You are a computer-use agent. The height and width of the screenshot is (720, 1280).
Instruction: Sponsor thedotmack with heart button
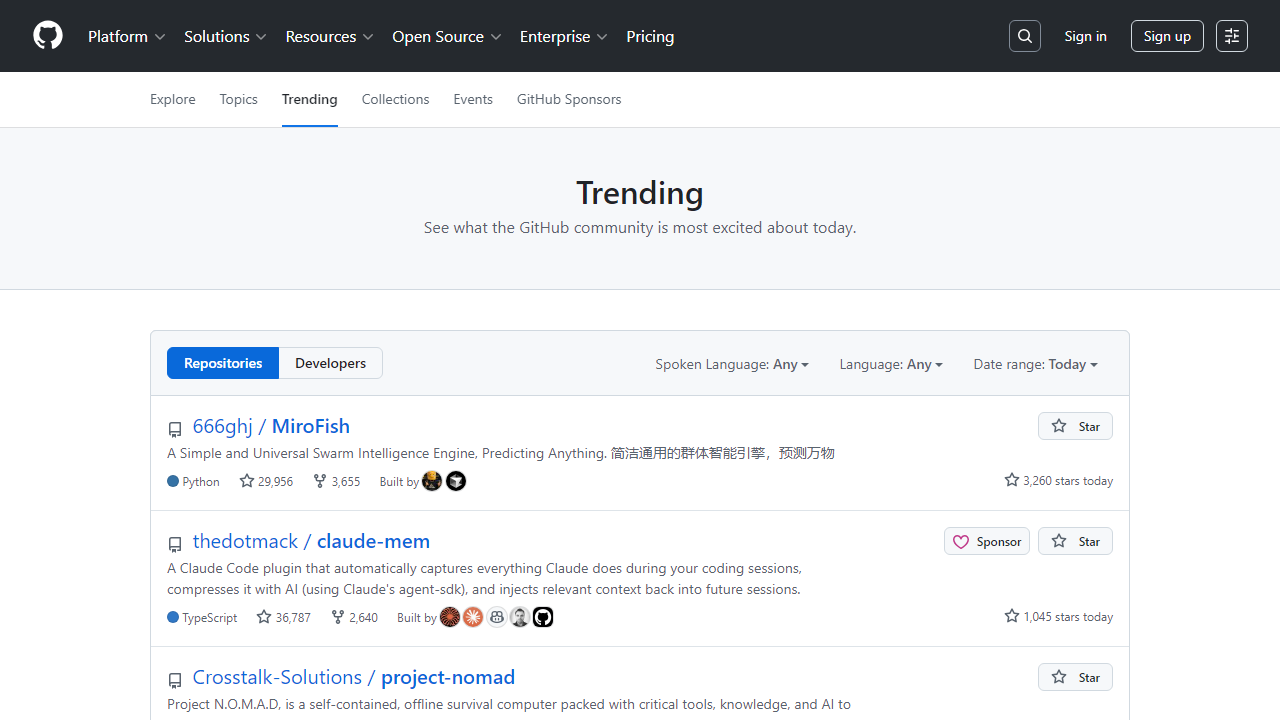(987, 541)
